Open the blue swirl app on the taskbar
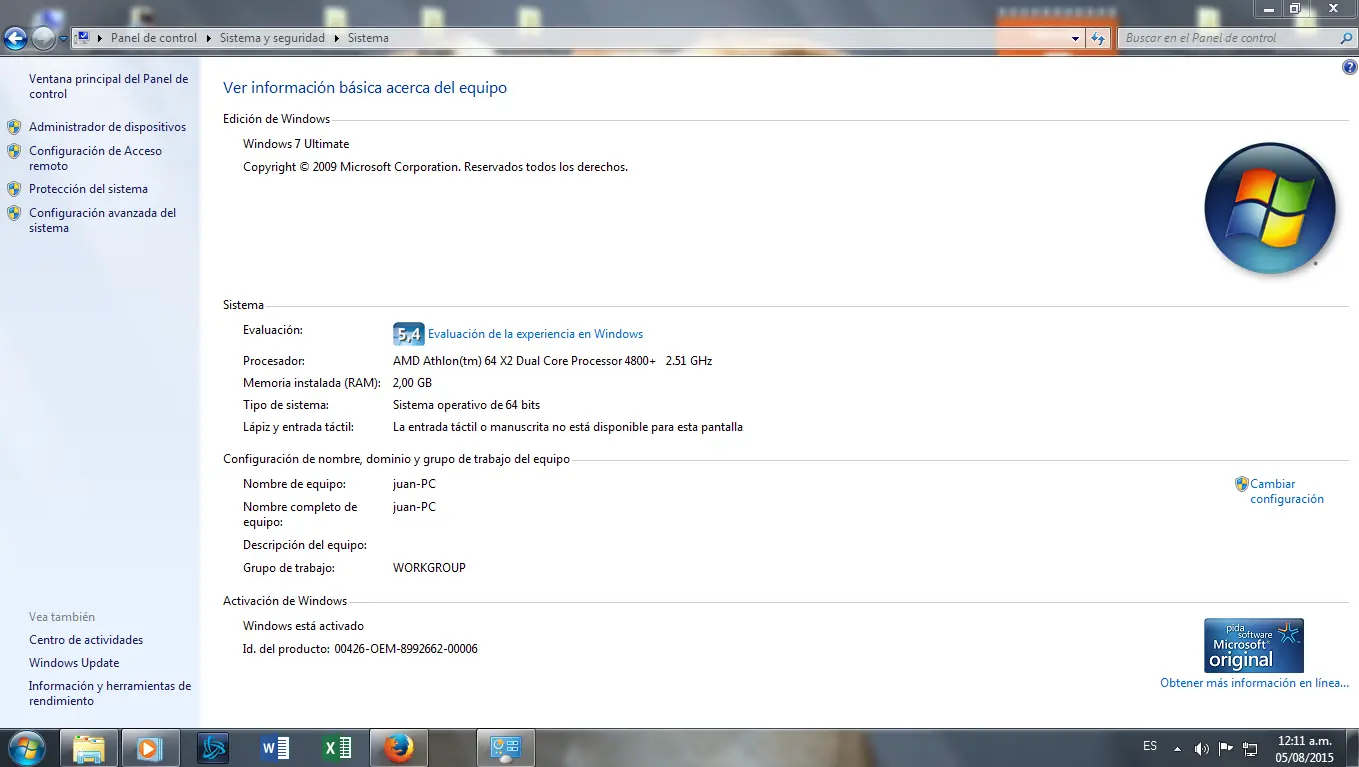Screen dimensions: 1359x767 tap(212, 748)
